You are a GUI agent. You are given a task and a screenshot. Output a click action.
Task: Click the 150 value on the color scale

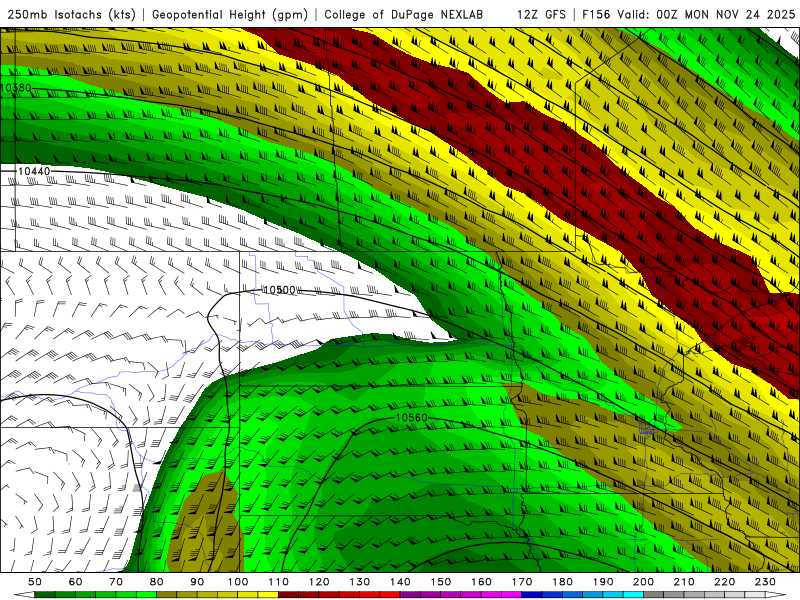441,582
